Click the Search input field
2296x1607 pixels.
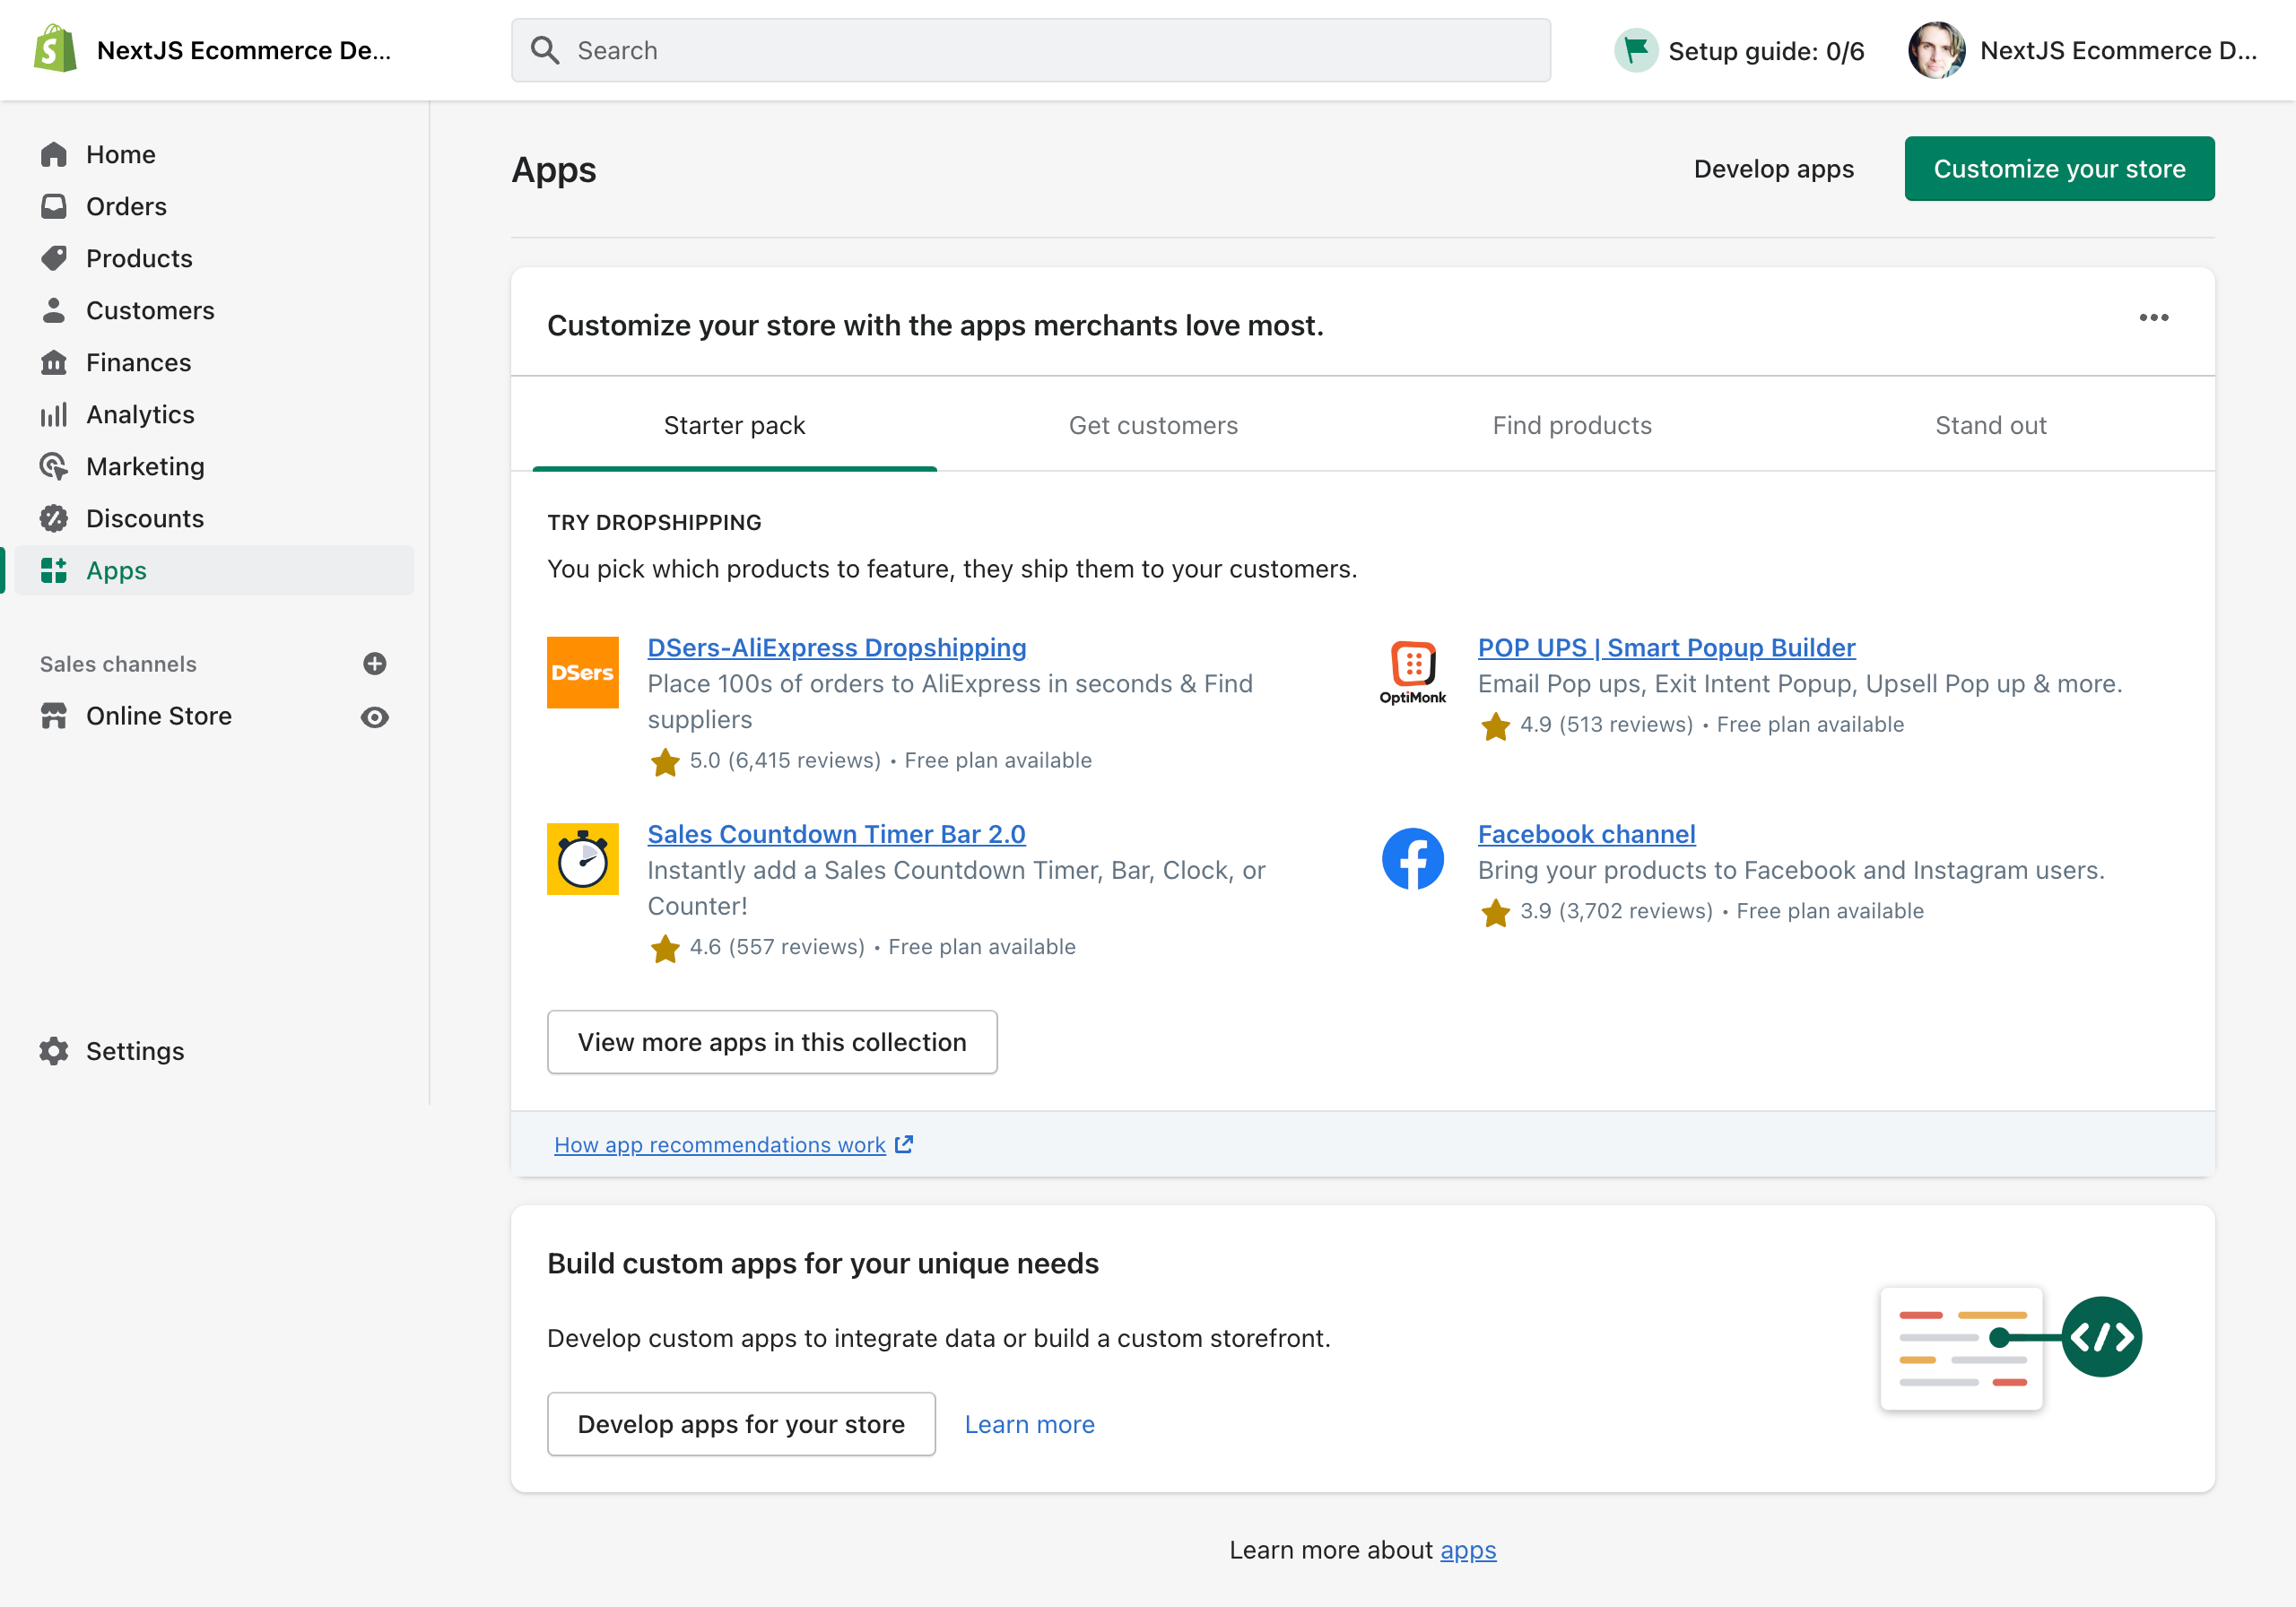click(1031, 50)
